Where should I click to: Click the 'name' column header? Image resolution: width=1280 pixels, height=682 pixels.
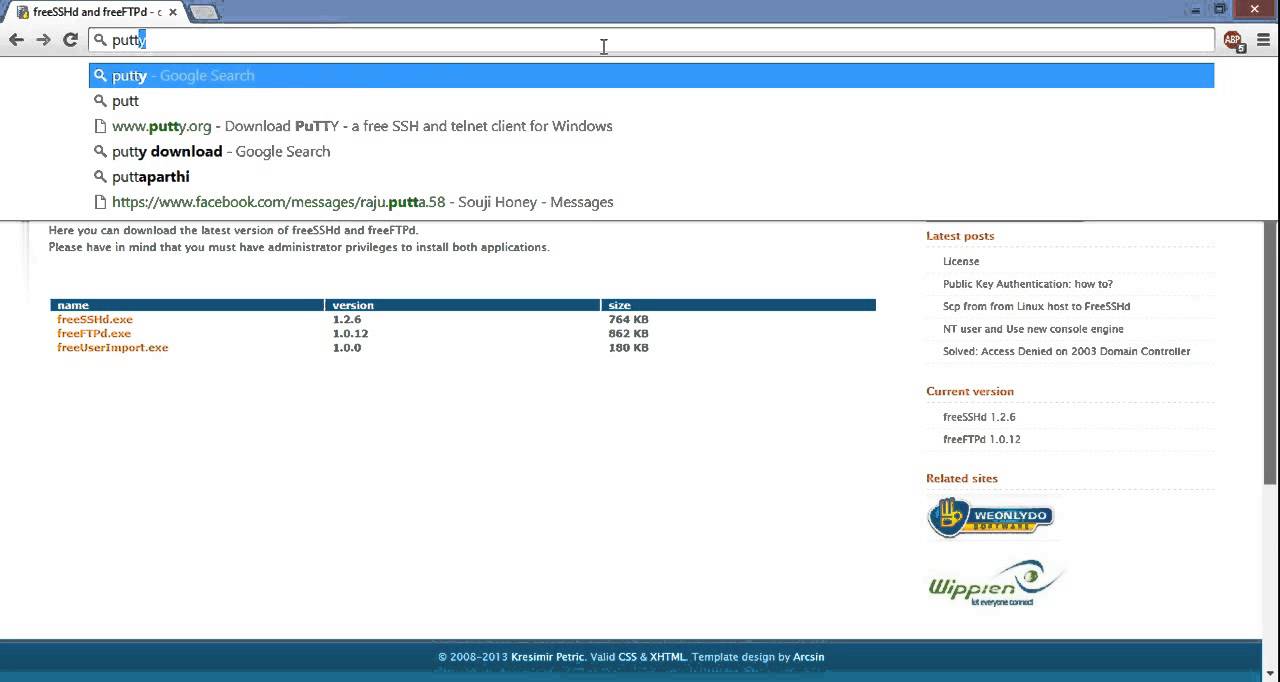tap(73, 305)
